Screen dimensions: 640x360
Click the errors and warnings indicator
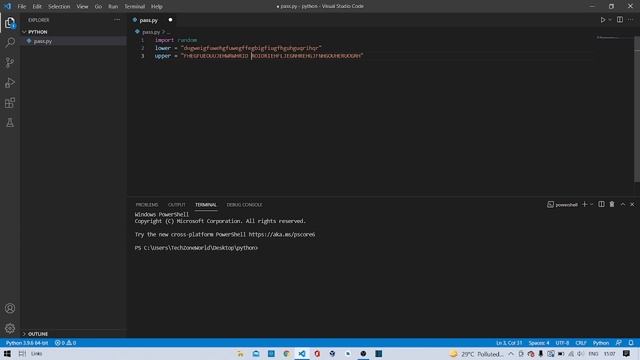click(x=65, y=343)
